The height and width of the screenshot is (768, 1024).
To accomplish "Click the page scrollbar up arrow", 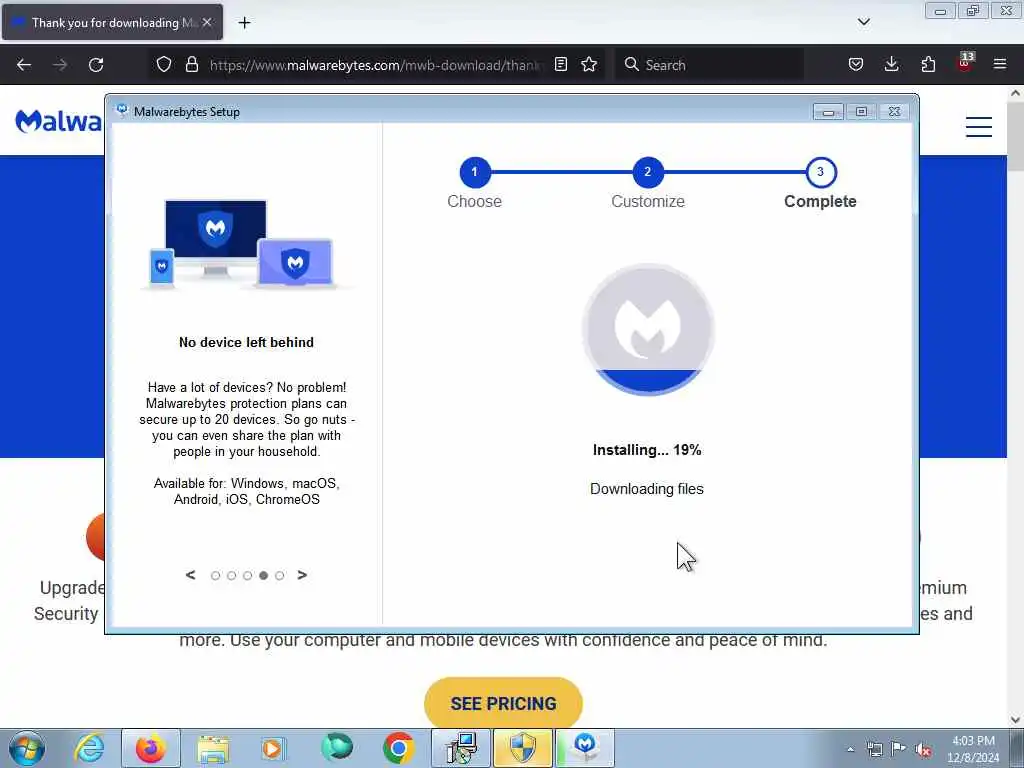I will pyautogui.click(x=1016, y=93).
